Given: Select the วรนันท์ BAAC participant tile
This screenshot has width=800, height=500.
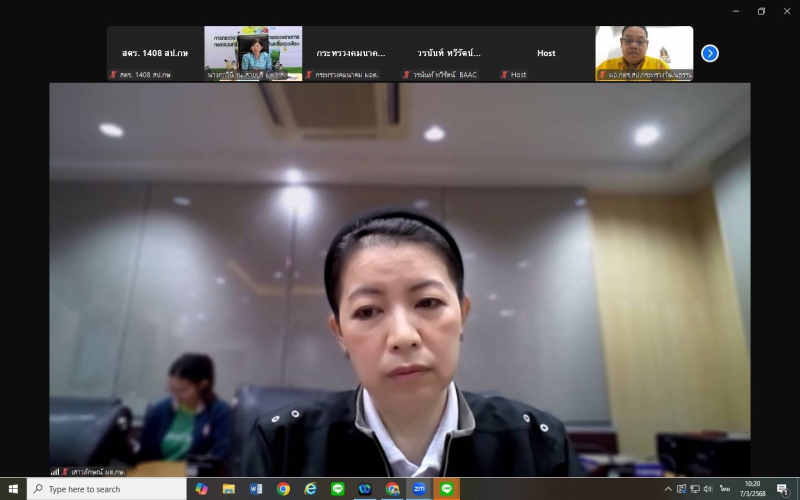Looking at the screenshot, I should [x=448, y=53].
